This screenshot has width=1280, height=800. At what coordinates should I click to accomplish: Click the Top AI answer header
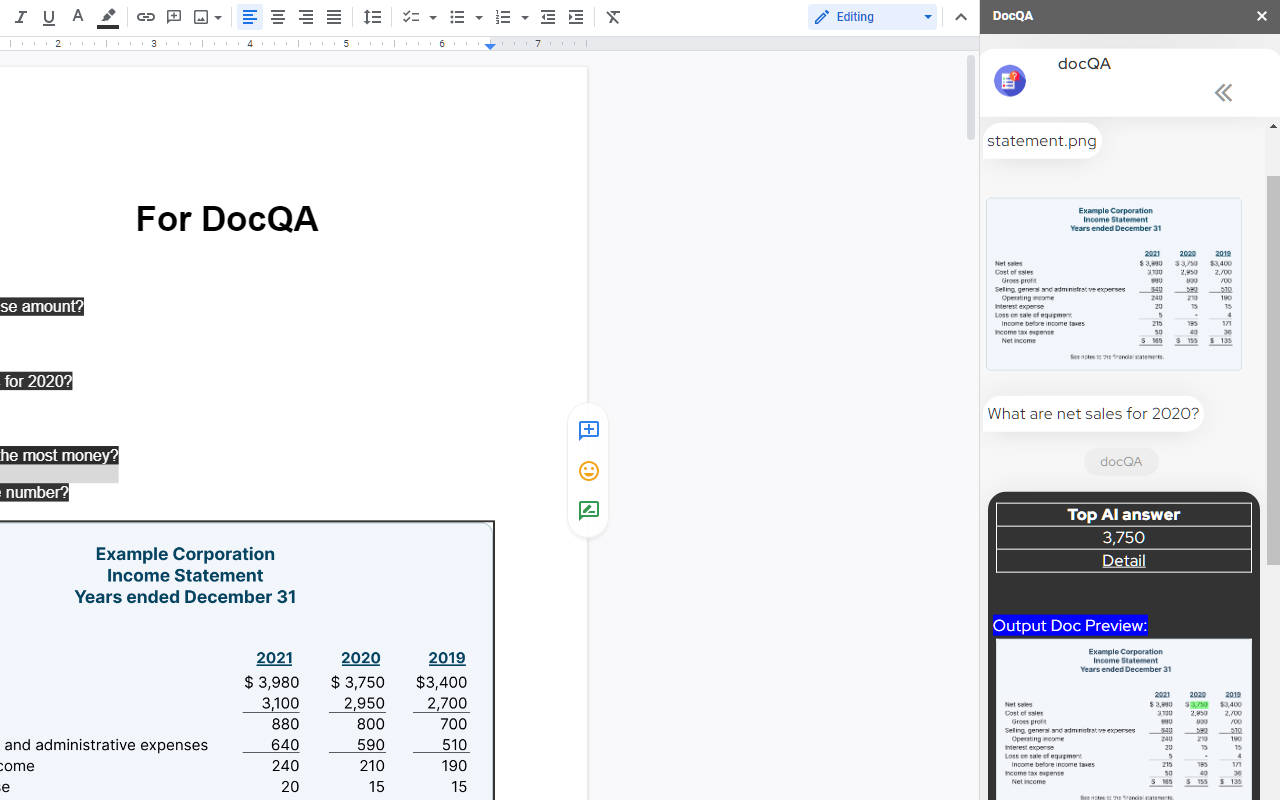(x=1124, y=515)
